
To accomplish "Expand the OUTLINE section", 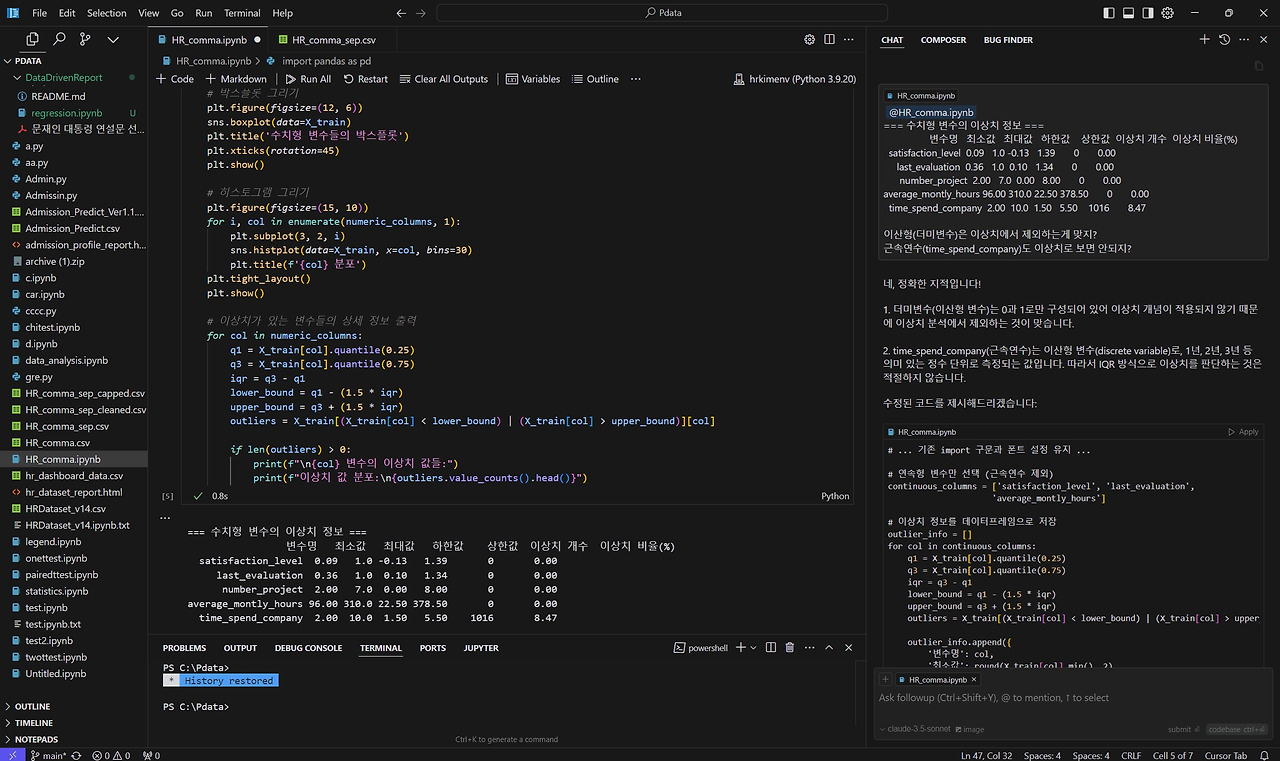I will (x=32, y=706).
